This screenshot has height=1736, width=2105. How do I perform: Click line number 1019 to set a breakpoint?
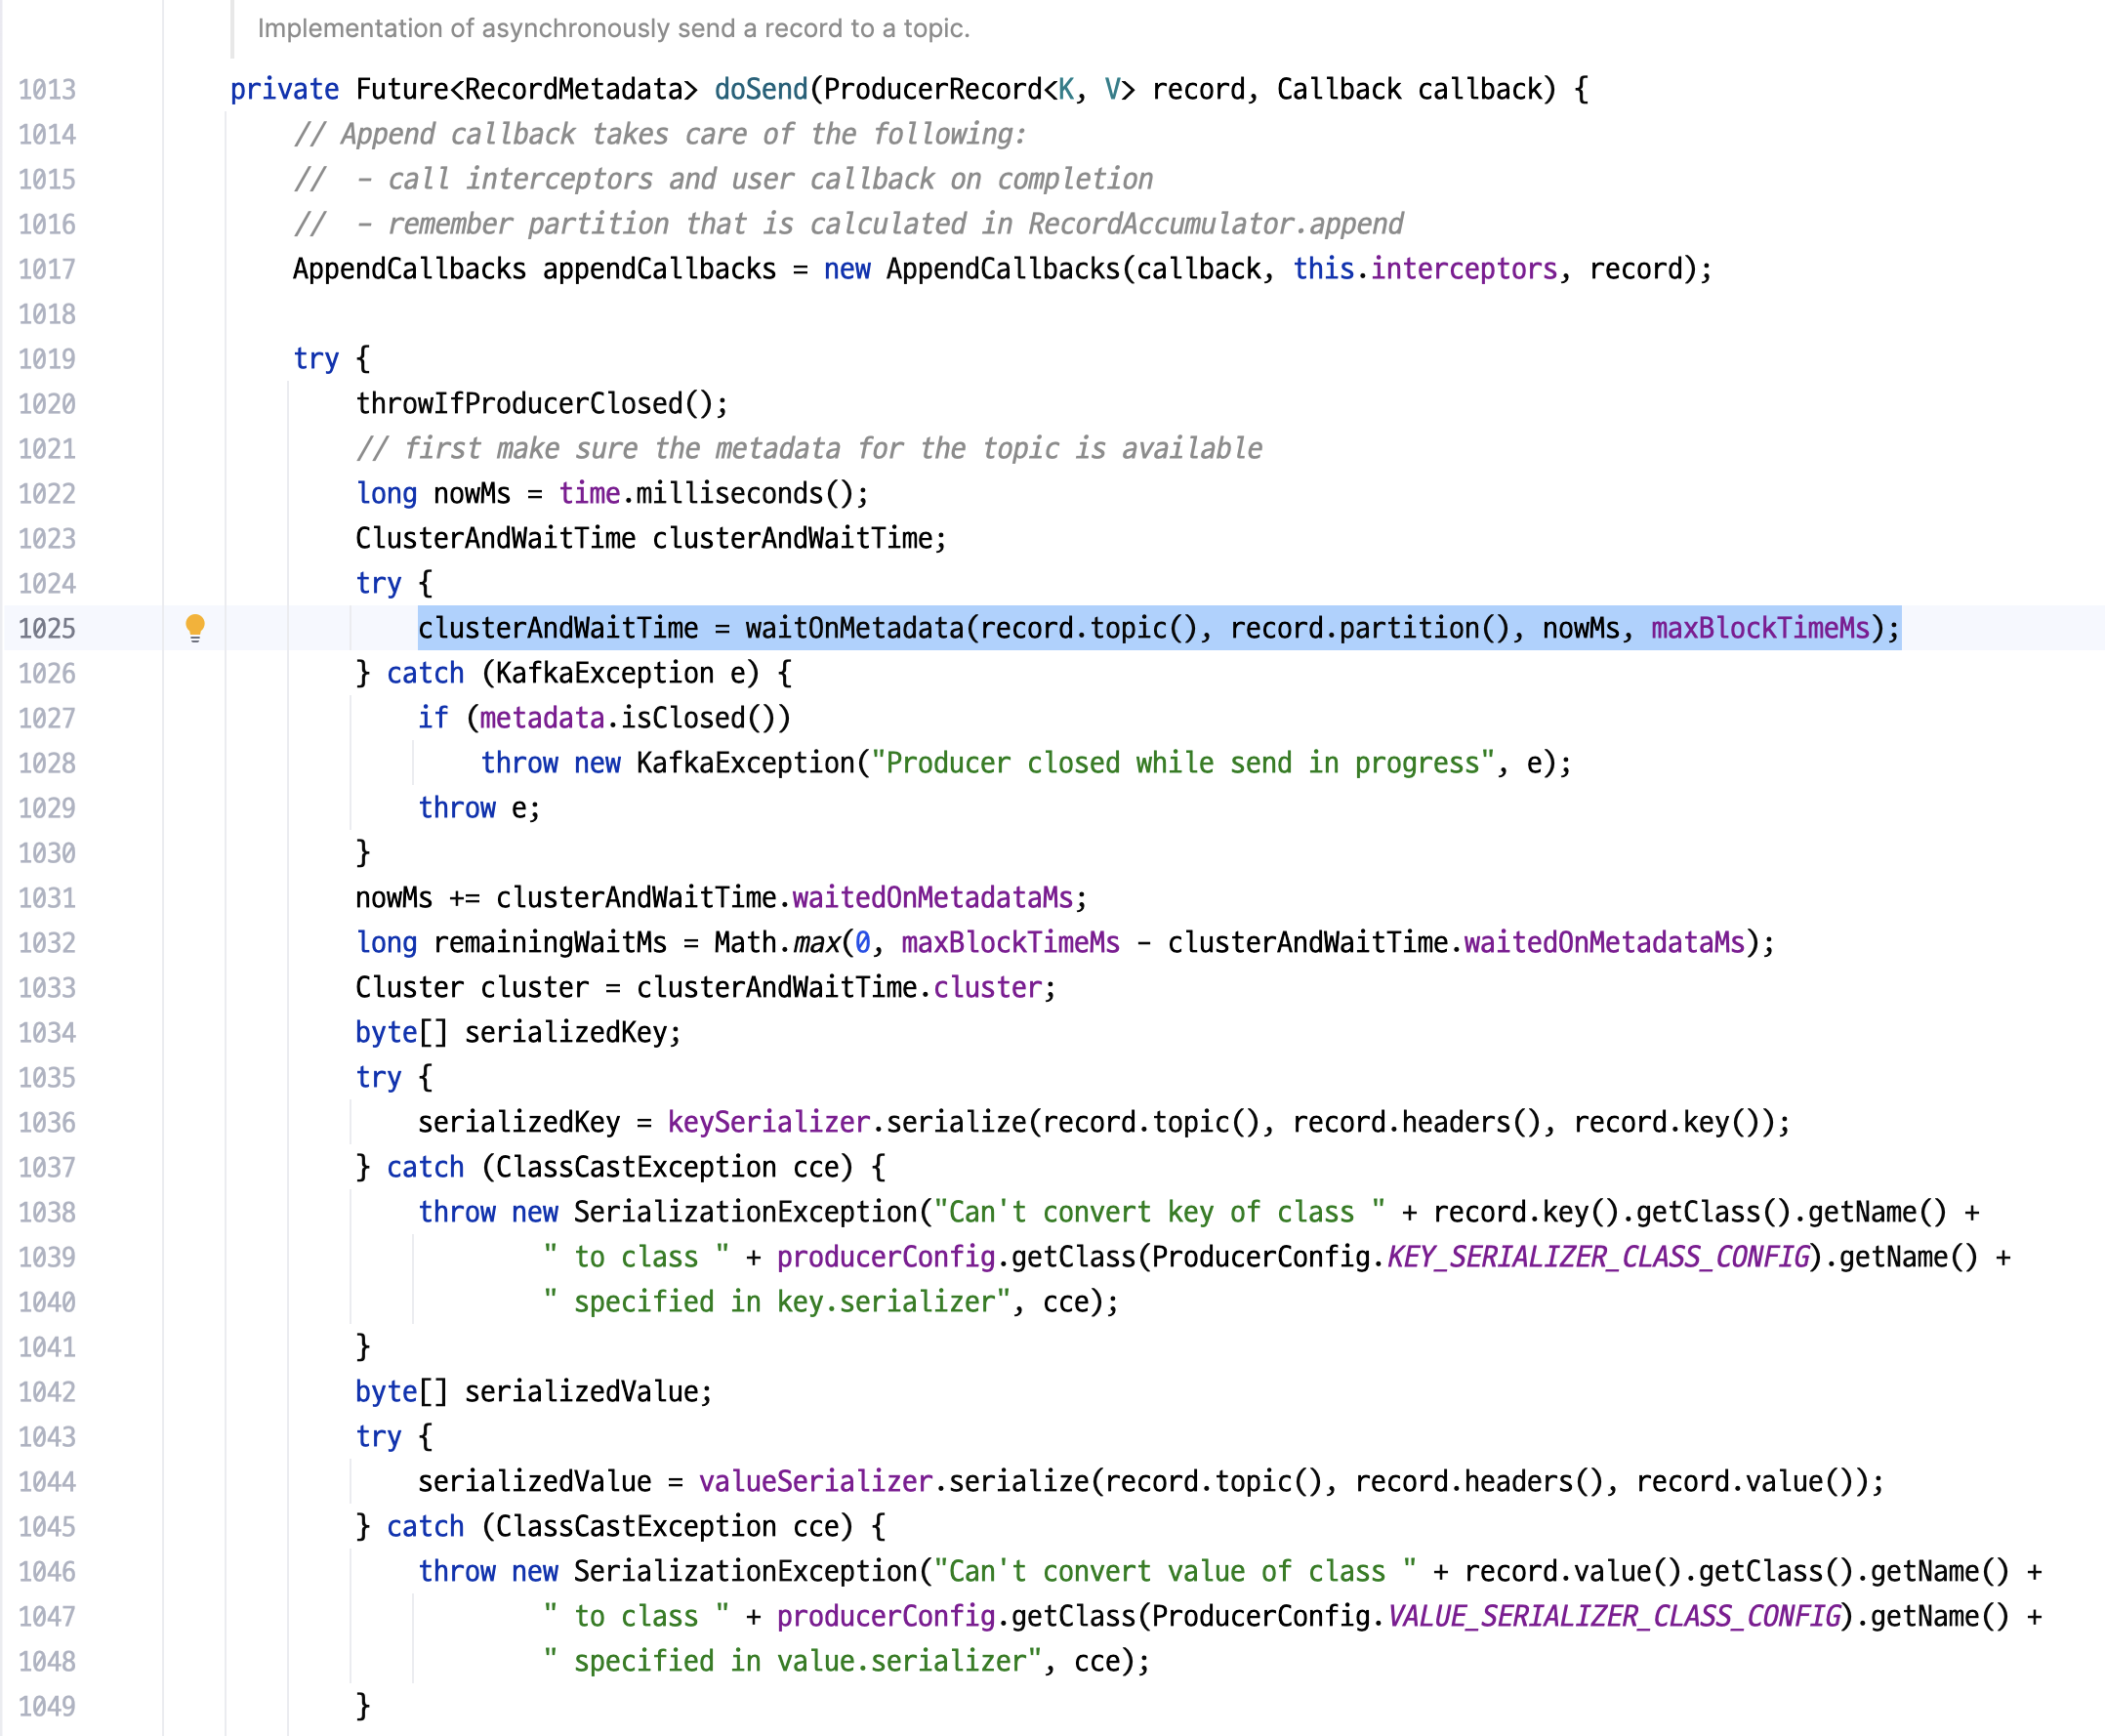tap(47, 359)
